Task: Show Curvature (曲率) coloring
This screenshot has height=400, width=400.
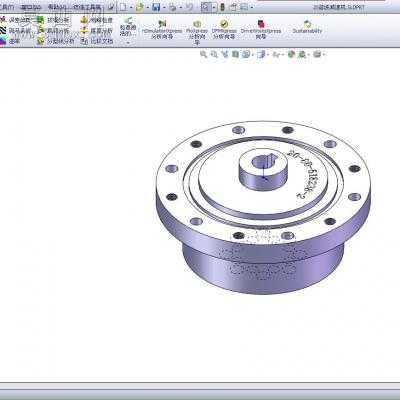Action: pyautogui.click(x=11, y=41)
